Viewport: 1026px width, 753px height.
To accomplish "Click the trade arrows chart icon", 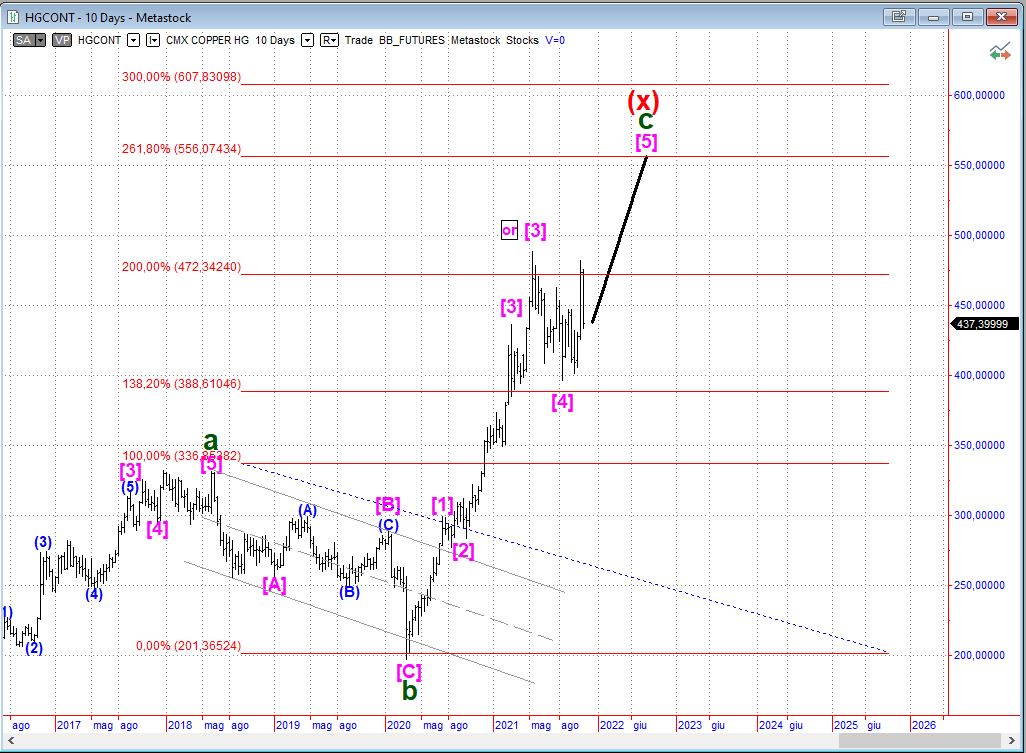I will tap(999, 52).
